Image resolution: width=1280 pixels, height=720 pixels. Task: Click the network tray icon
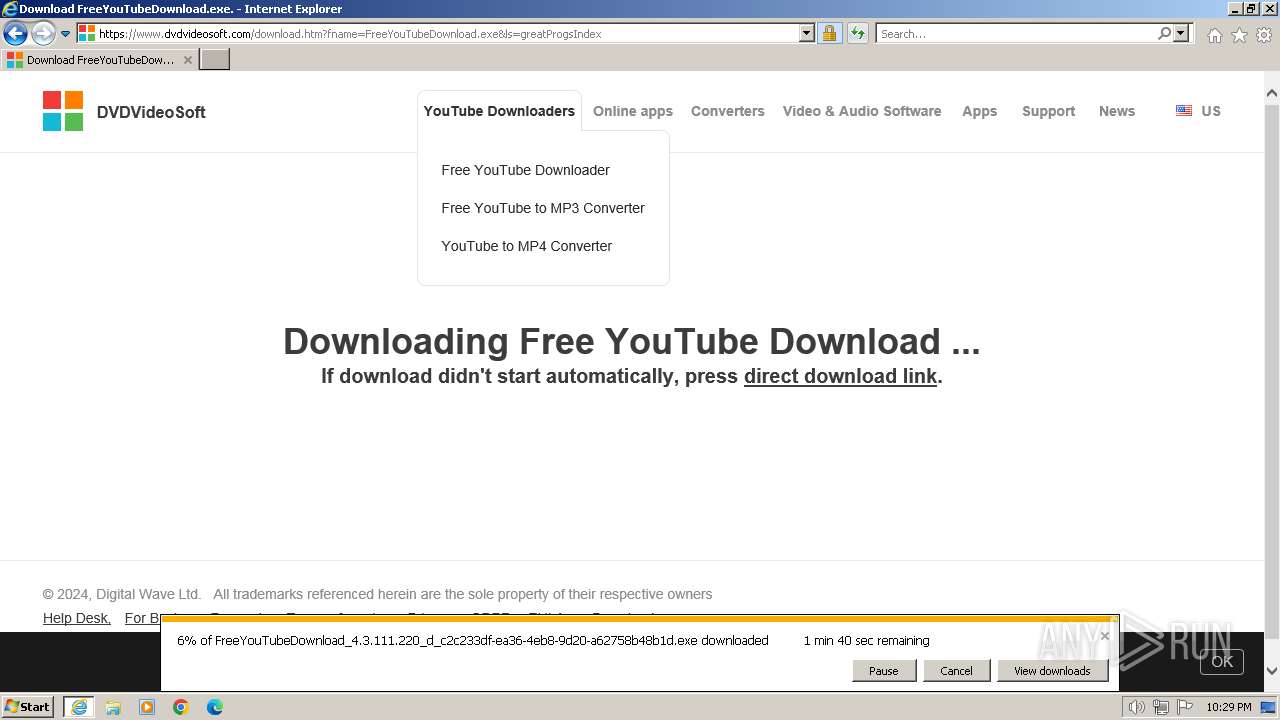point(1161,707)
